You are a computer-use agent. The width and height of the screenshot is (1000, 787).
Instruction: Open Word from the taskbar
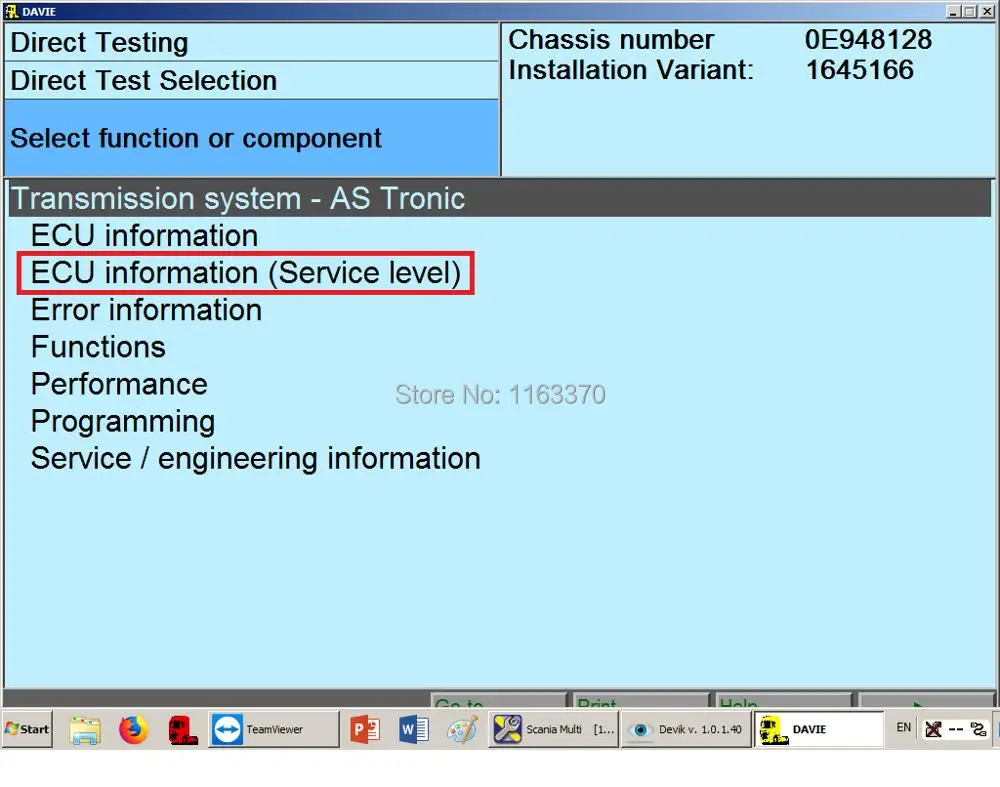pyautogui.click(x=414, y=730)
